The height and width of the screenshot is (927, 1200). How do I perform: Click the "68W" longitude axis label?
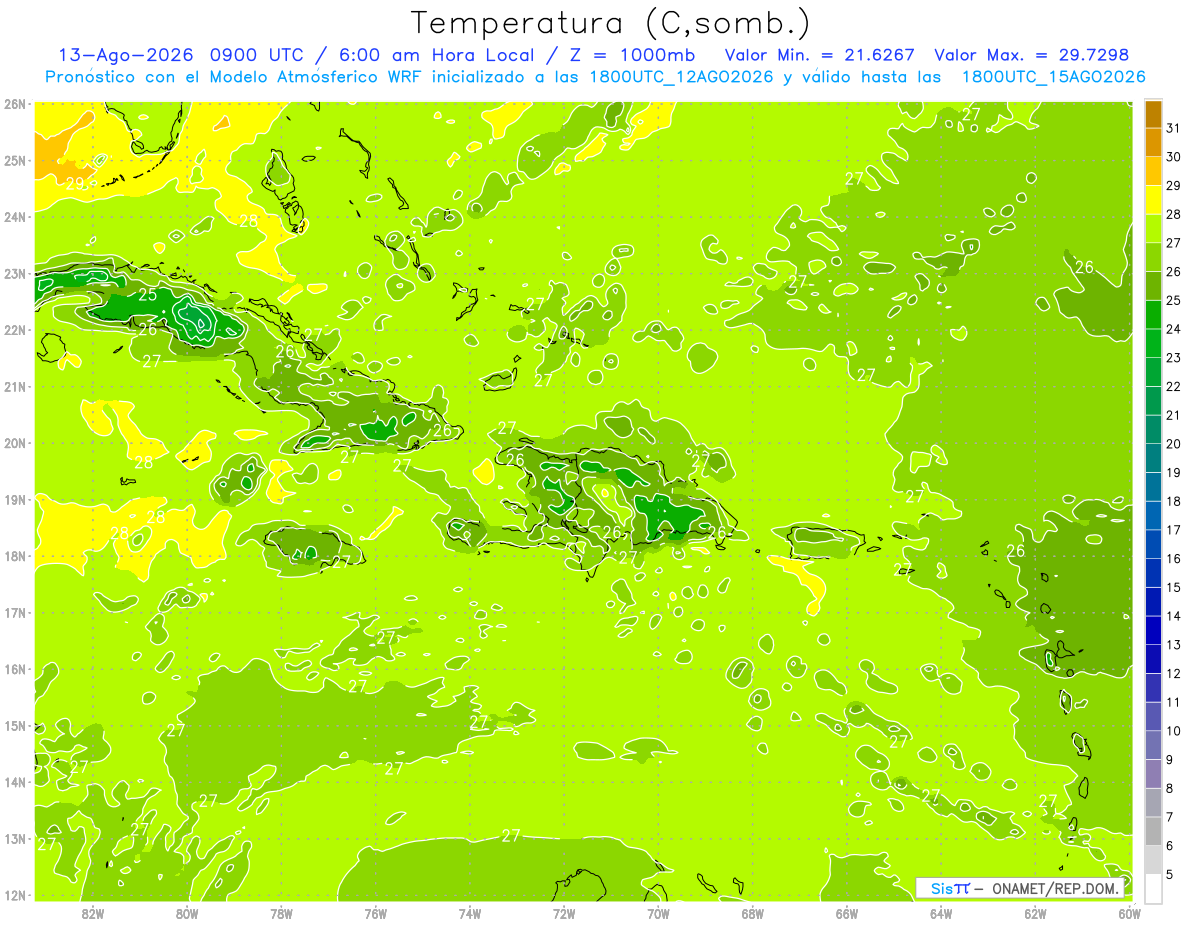tap(753, 913)
